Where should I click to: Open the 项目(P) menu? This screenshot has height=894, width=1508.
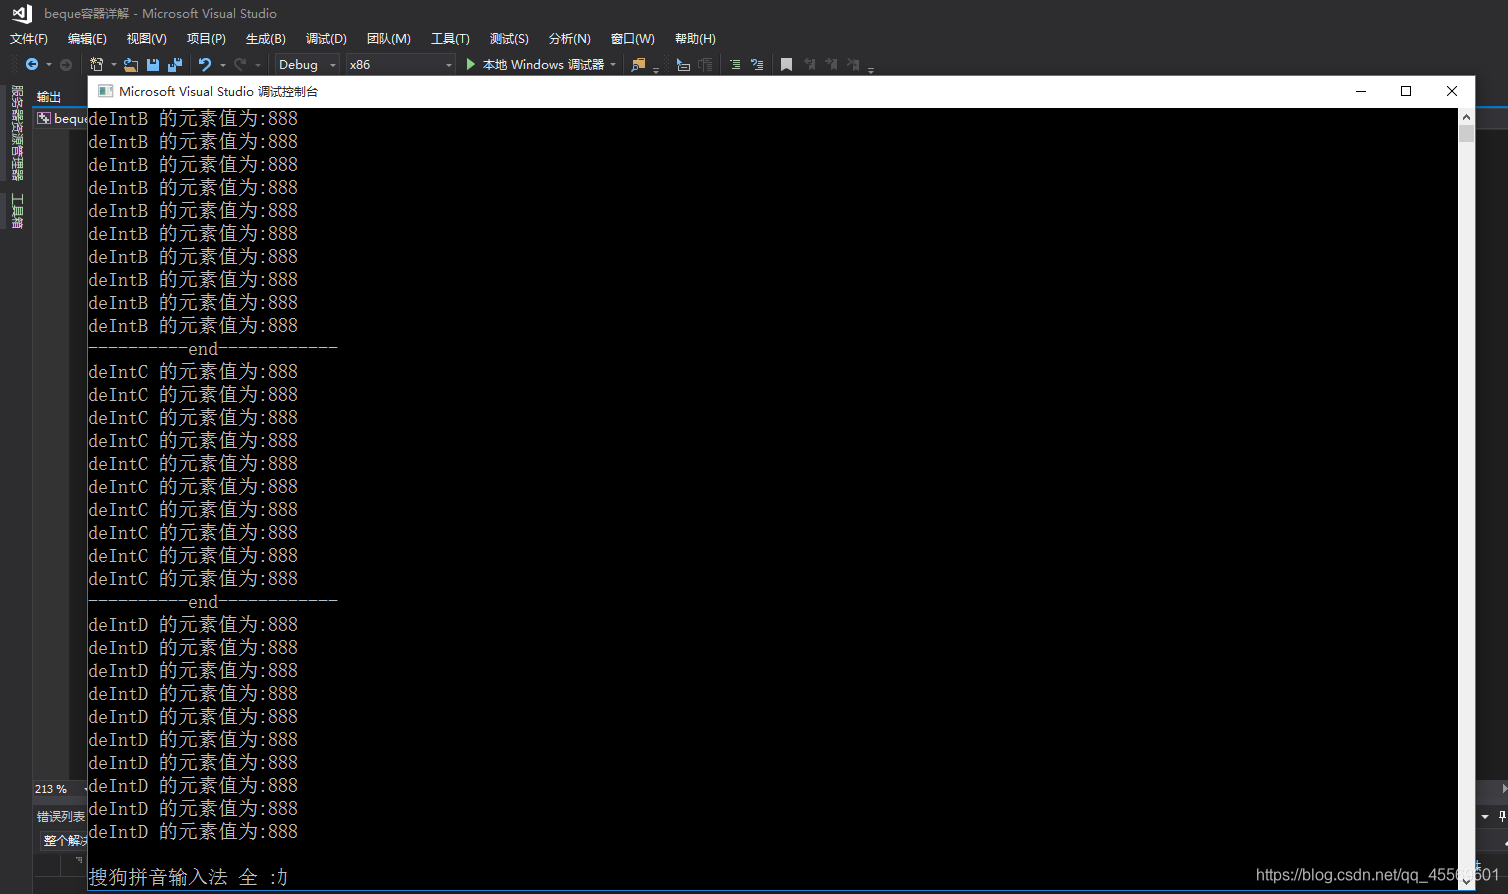tap(206, 39)
